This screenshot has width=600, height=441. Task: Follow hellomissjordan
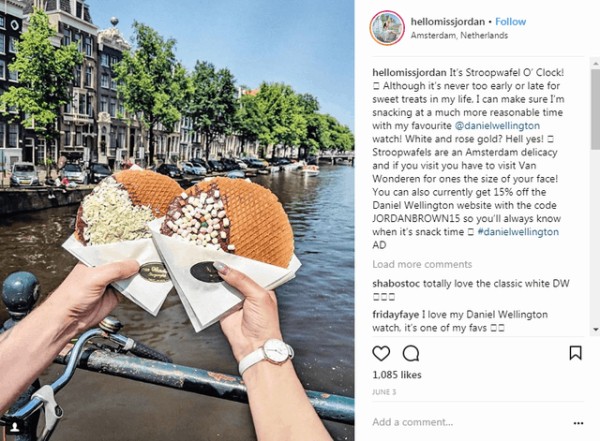click(x=510, y=22)
